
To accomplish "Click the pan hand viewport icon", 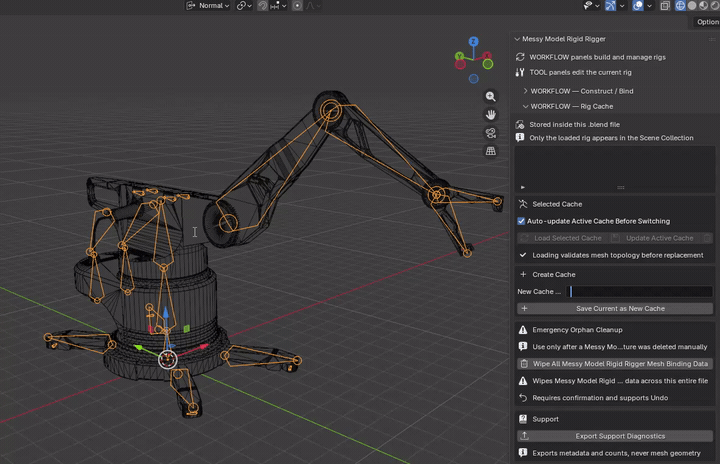I will (x=490, y=115).
